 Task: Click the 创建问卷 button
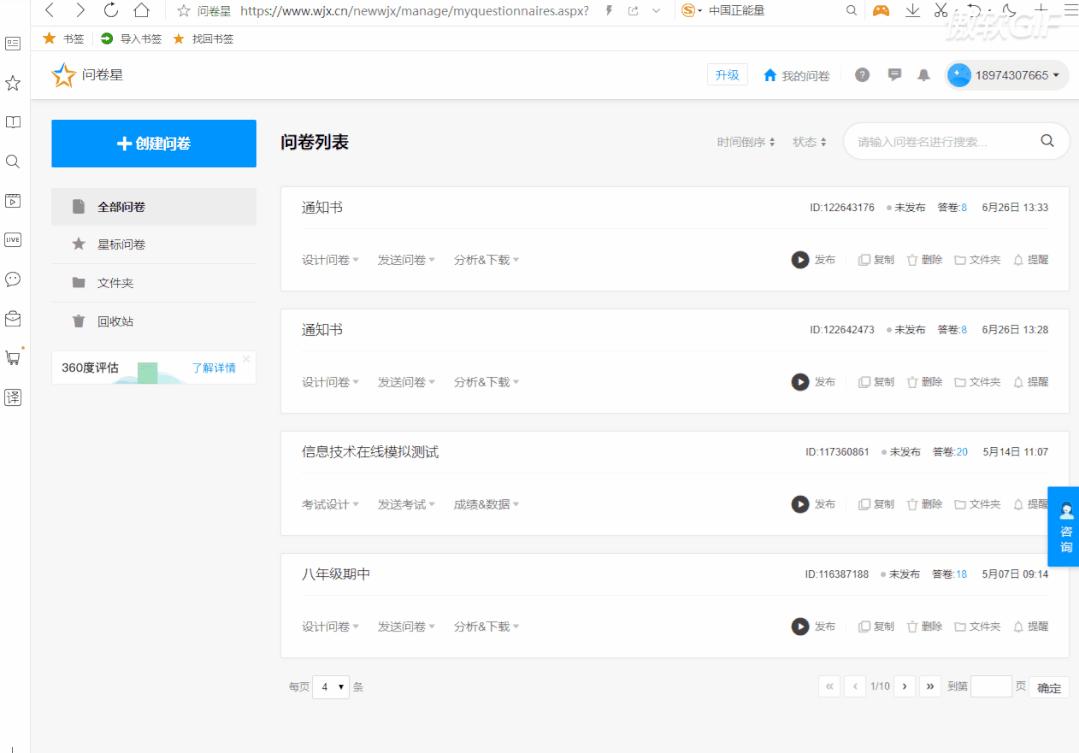pyautogui.click(x=153, y=143)
